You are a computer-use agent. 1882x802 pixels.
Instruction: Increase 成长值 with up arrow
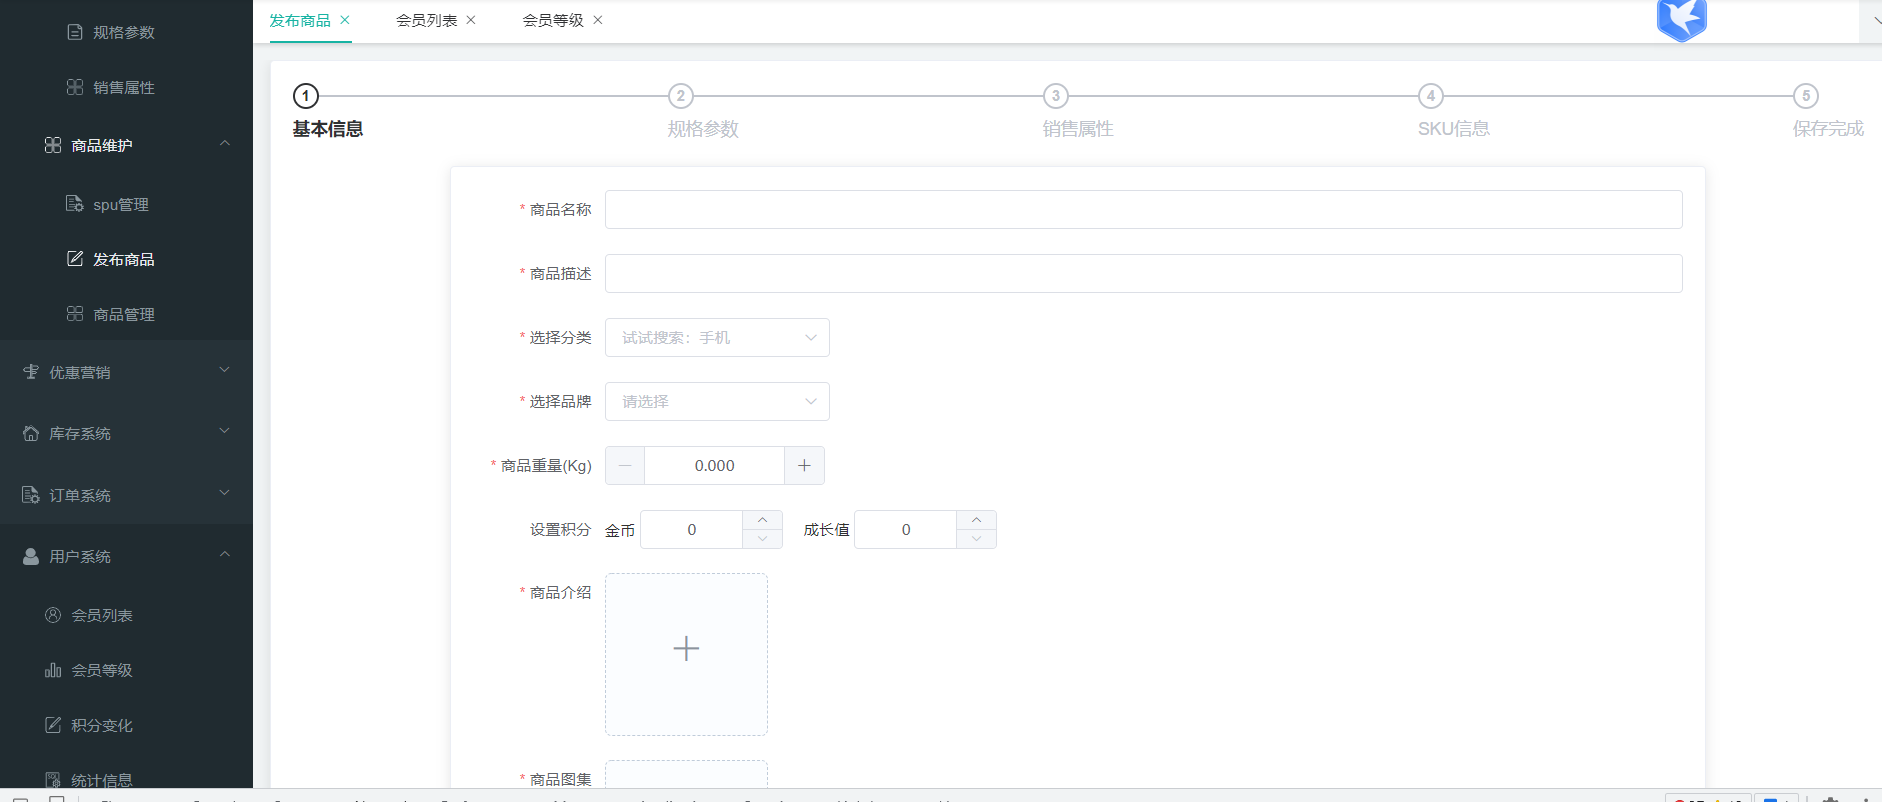tap(977, 520)
